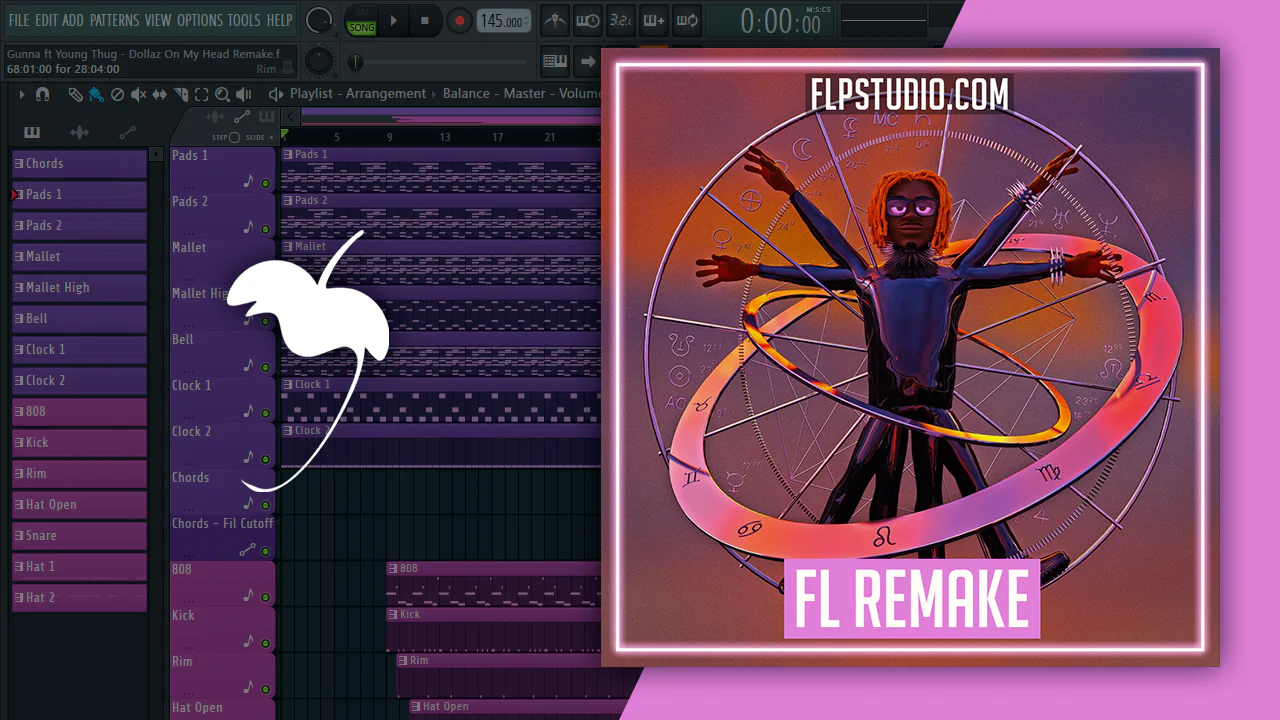The height and width of the screenshot is (720, 1280).
Task: Click the speaker icon before Playlist title
Action: (x=276, y=94)
